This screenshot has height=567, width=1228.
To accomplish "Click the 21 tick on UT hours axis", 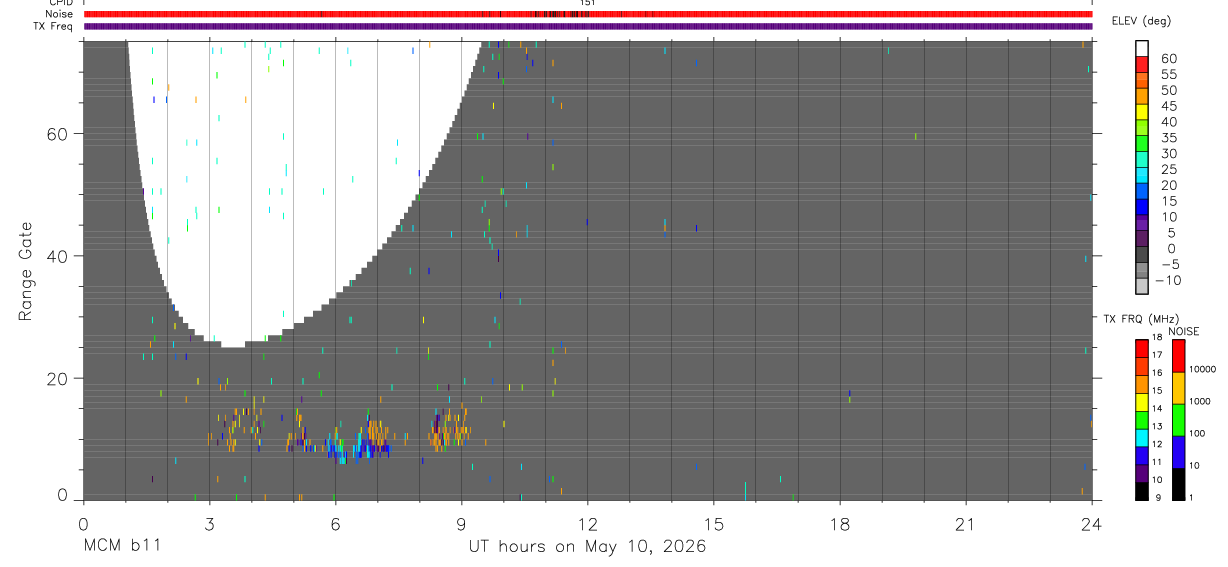I will tap(965, 524).
